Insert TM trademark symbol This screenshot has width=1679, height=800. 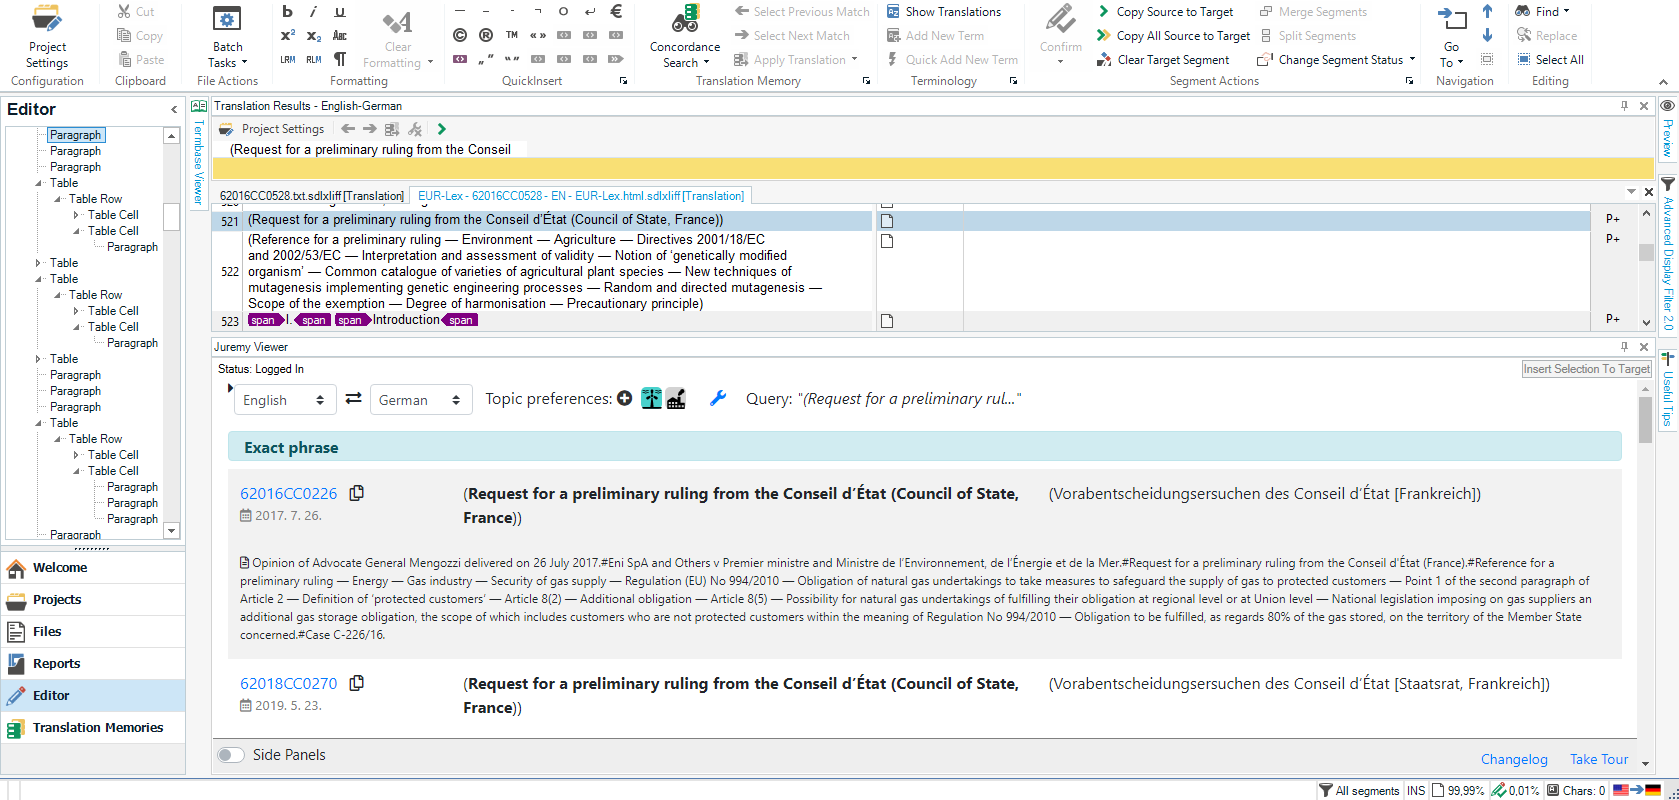[512, 35]
